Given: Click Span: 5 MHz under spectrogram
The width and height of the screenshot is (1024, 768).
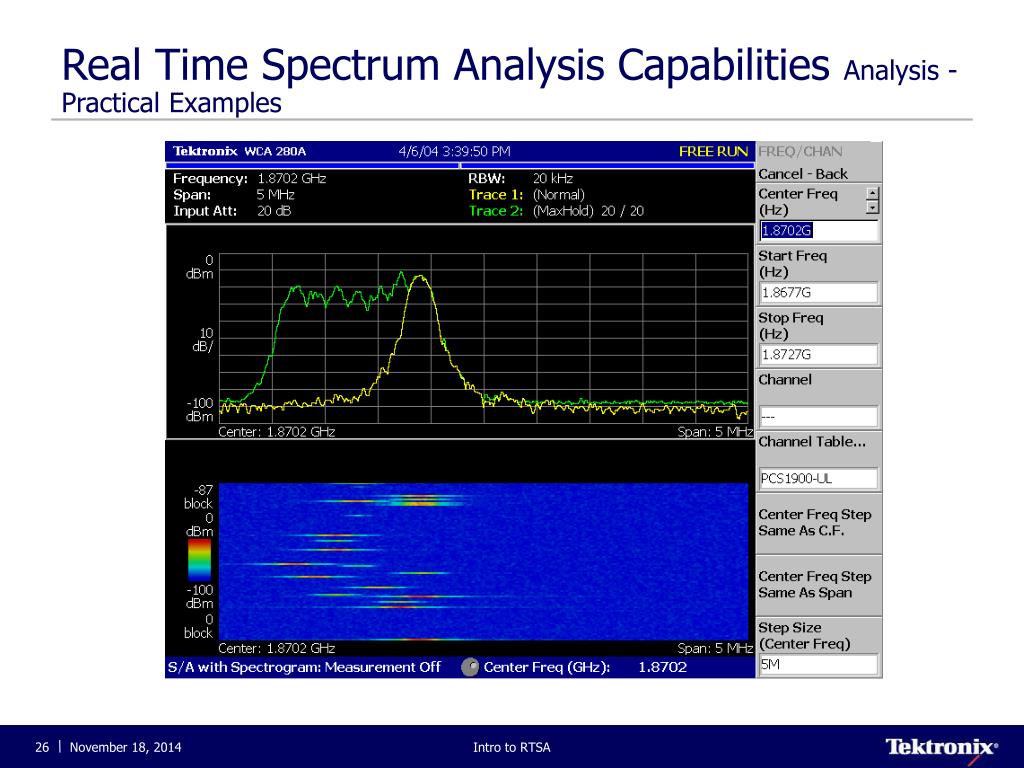Looking at the screenshot, I should pyautogui.click(x=715, y=648).
